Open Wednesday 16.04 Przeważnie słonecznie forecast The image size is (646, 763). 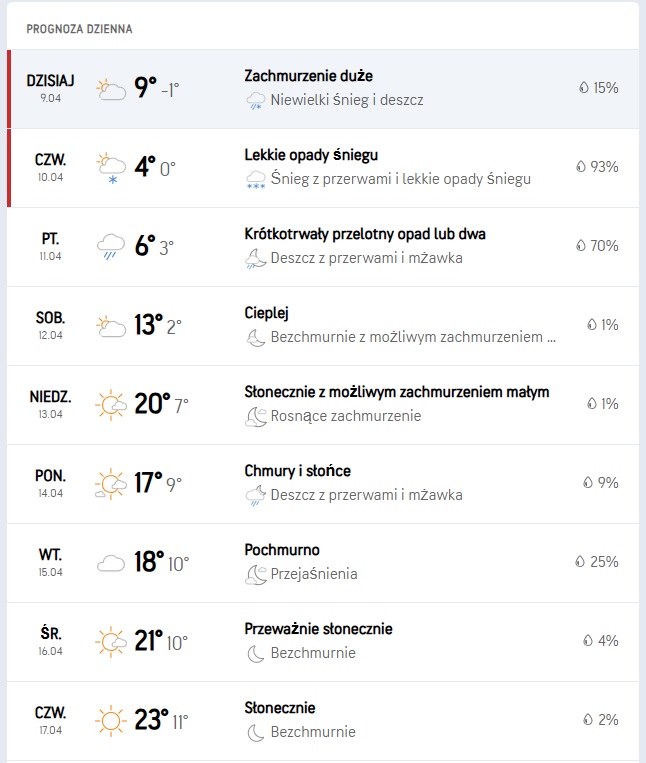pos(322,641)
